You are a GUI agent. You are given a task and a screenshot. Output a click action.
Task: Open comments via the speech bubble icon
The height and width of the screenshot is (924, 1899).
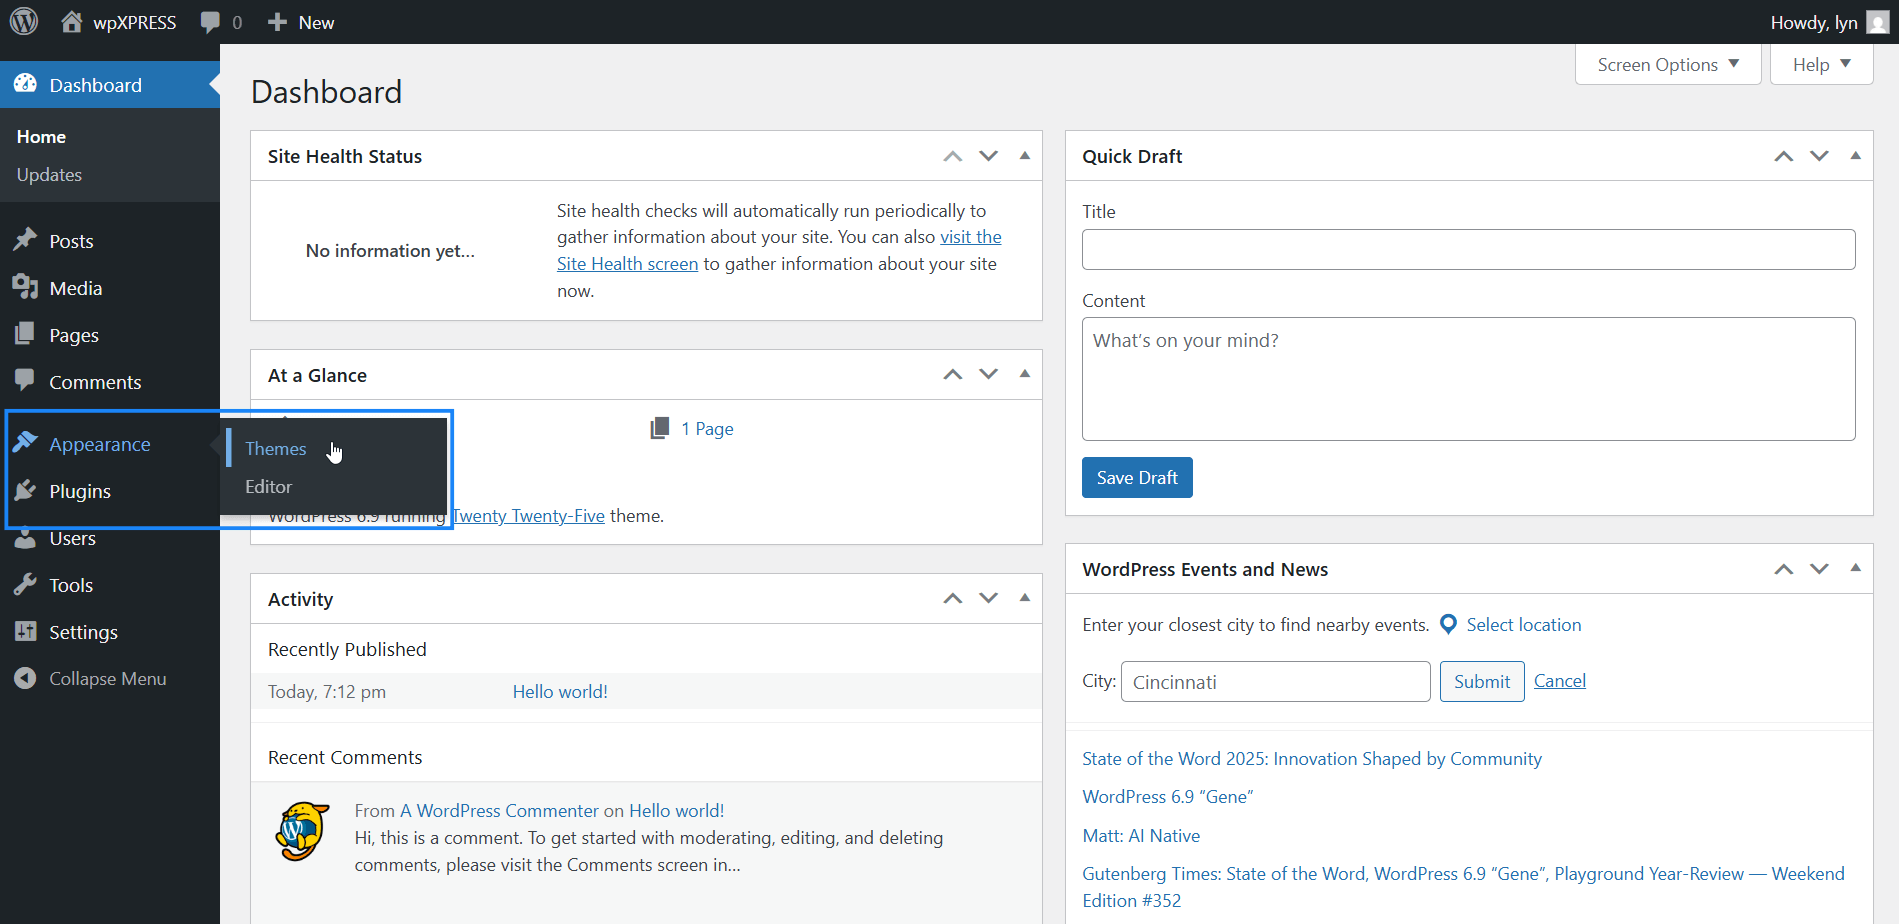pos(211,21)
